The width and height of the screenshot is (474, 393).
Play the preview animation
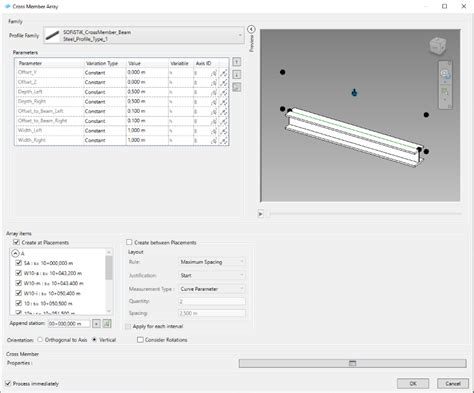pos(261,214)
